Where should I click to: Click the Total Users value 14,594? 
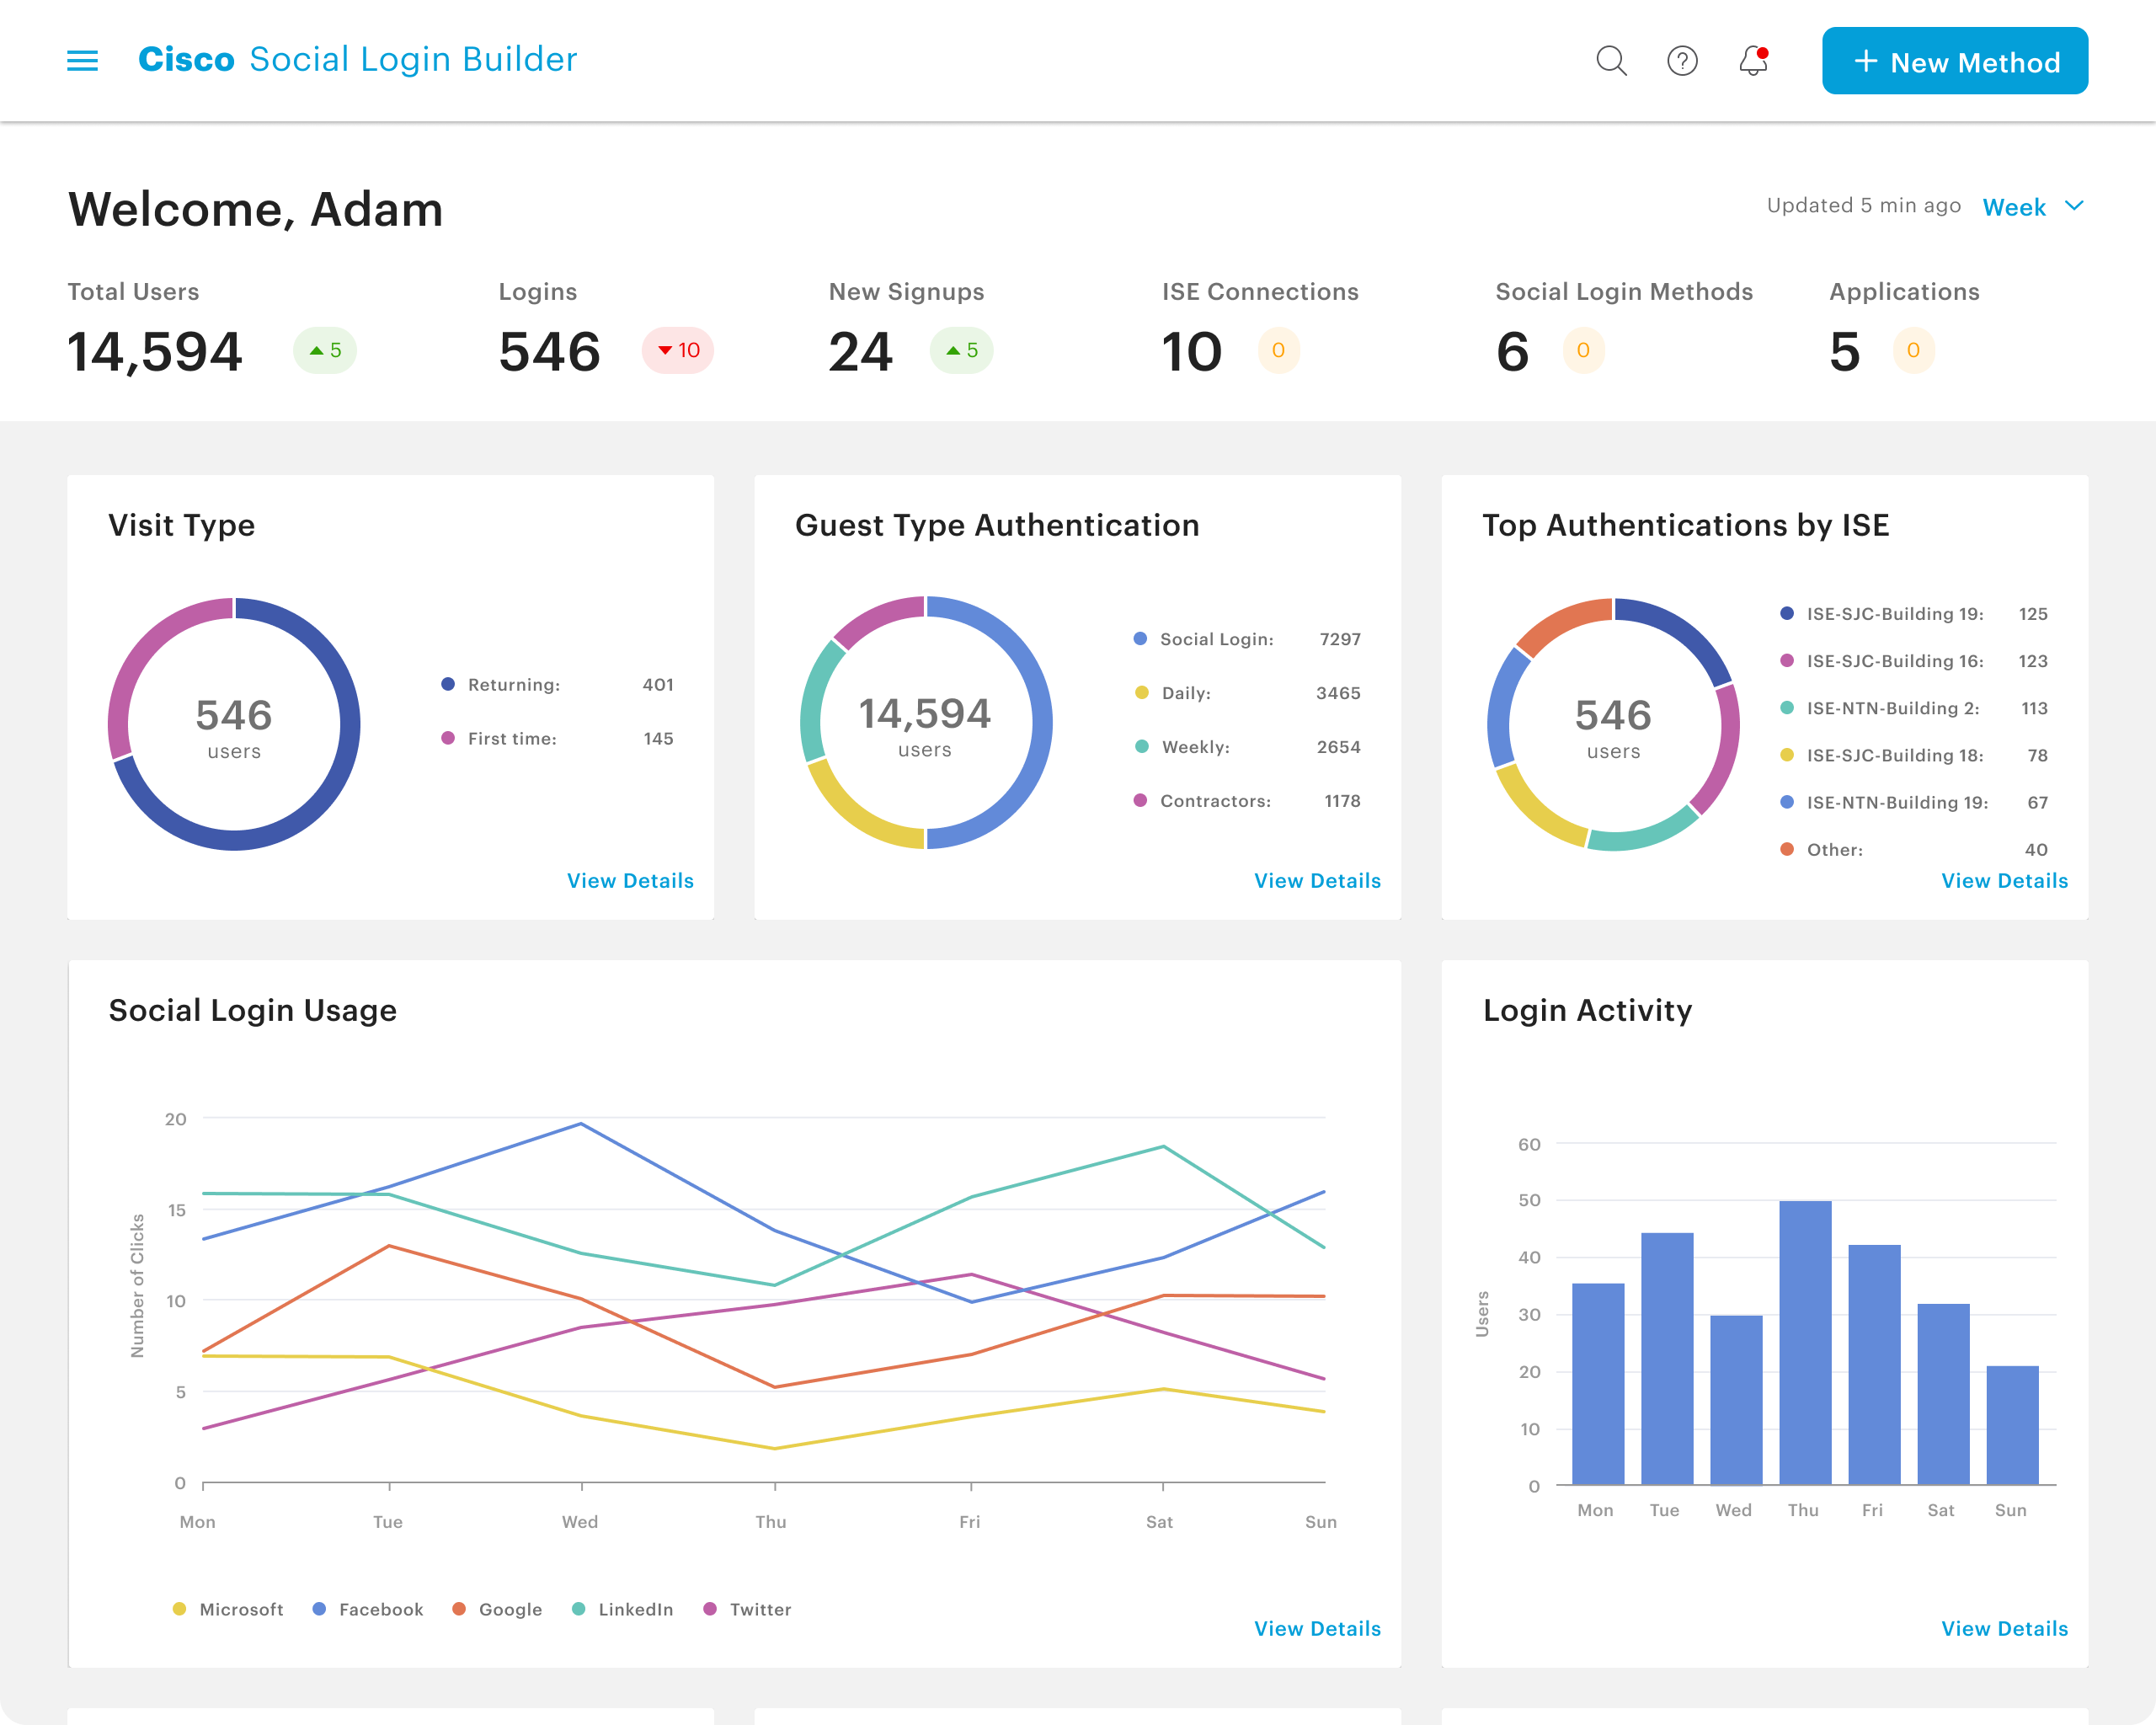tap(155, 352)
